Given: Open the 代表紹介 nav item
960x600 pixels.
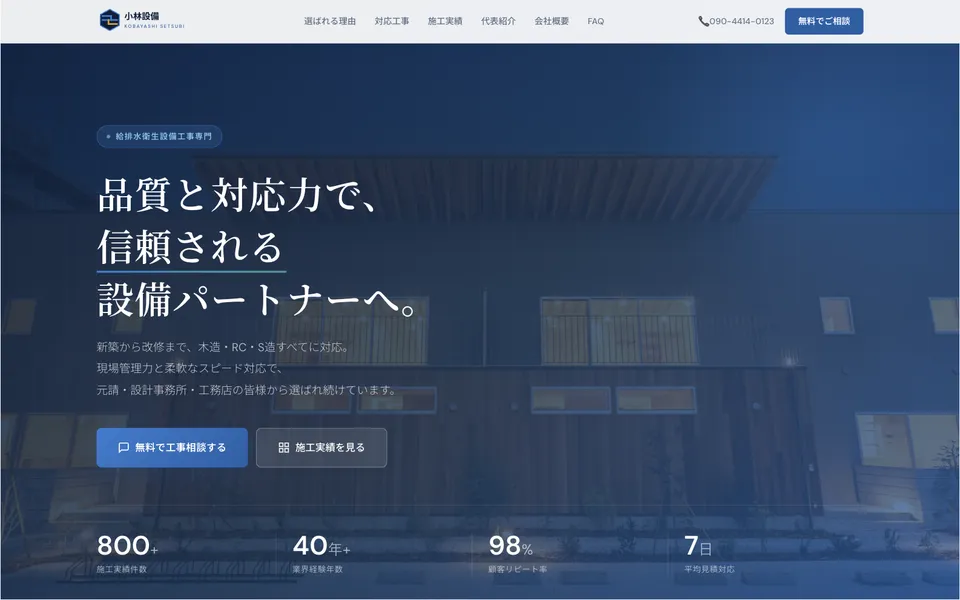Looking at the screenshot, I should pyautogui.click(x=498, y=21).
